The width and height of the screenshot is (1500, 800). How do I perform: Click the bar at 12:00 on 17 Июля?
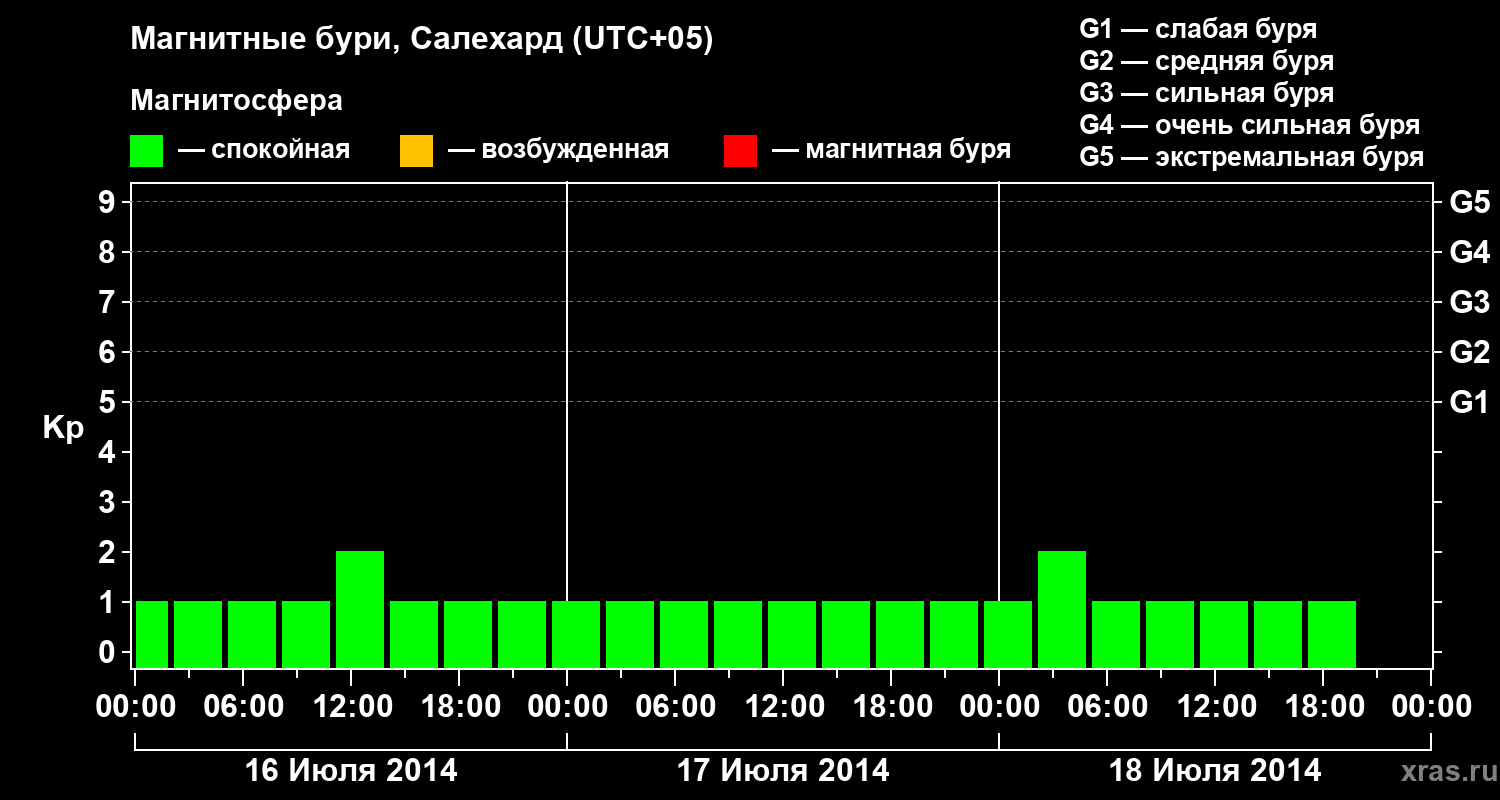coord(792,634)
